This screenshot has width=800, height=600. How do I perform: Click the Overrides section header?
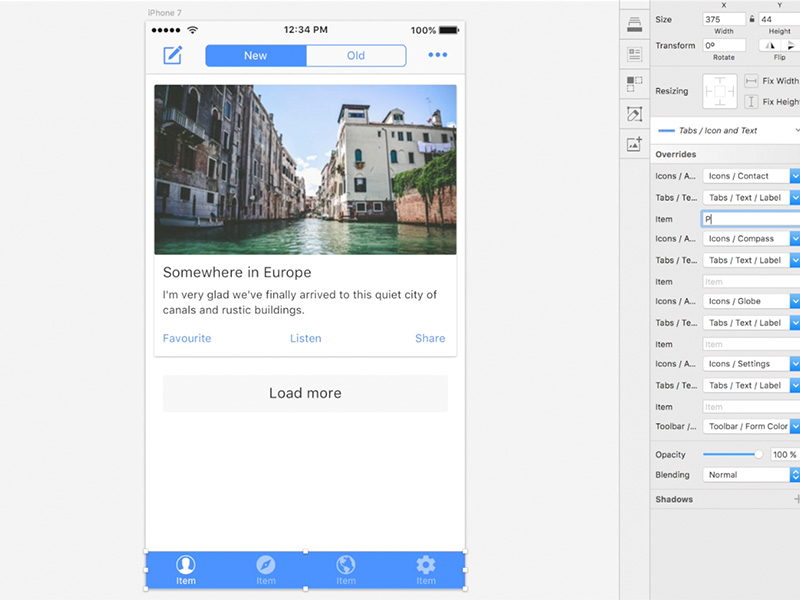click(x=676, y=154)
